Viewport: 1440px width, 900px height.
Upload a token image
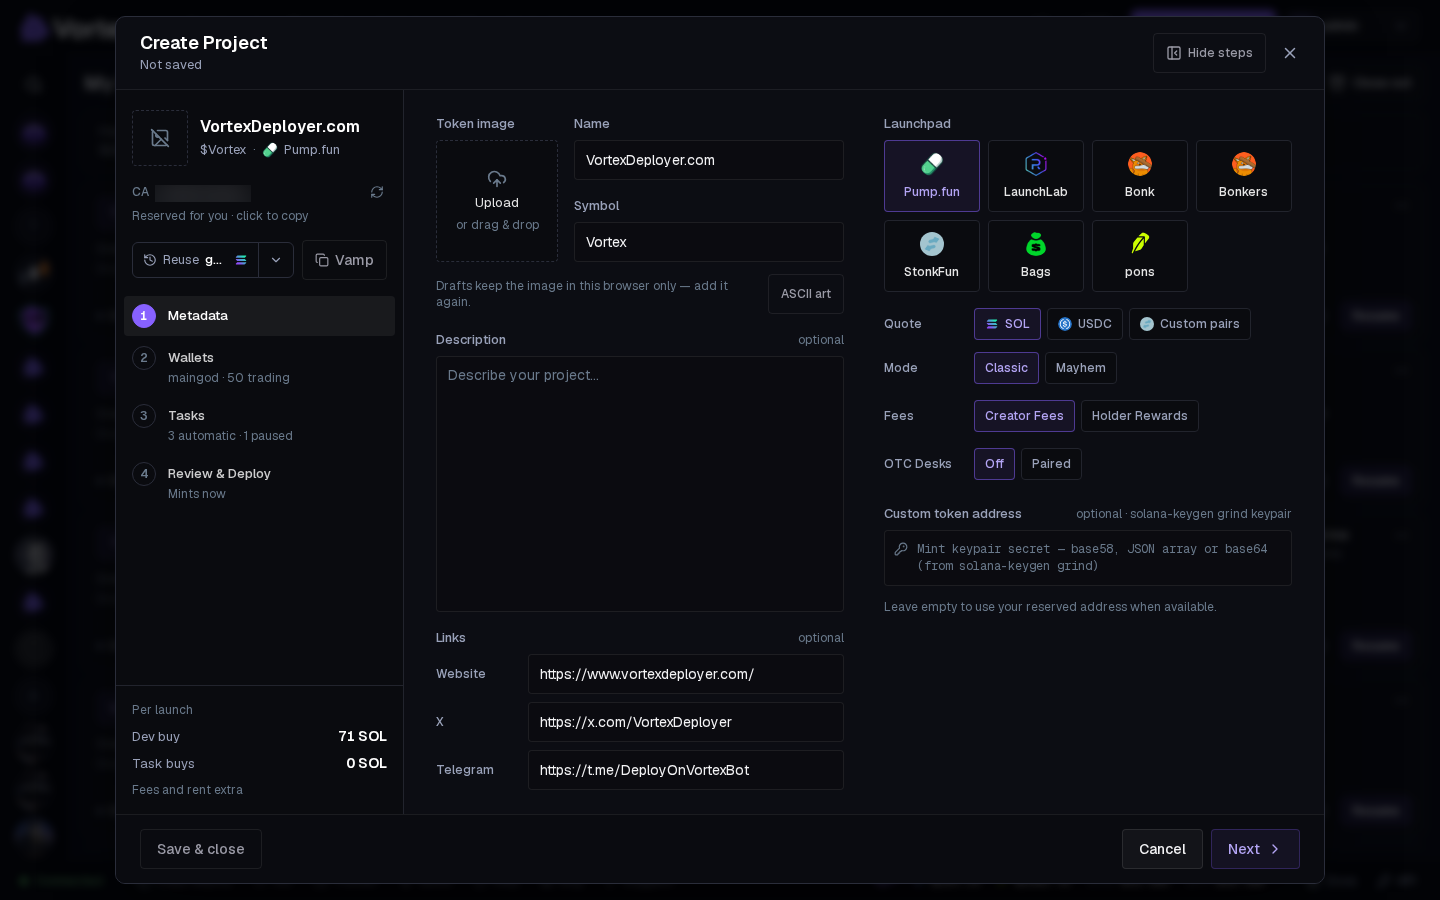(x=497, y=201)
